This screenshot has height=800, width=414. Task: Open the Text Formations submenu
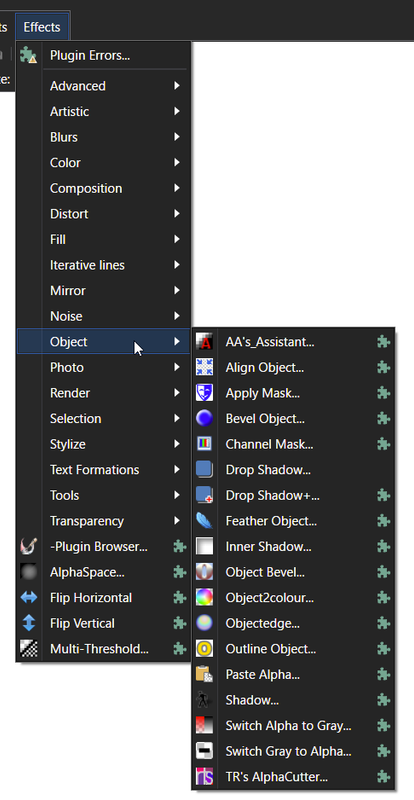(x=103, y=469)
